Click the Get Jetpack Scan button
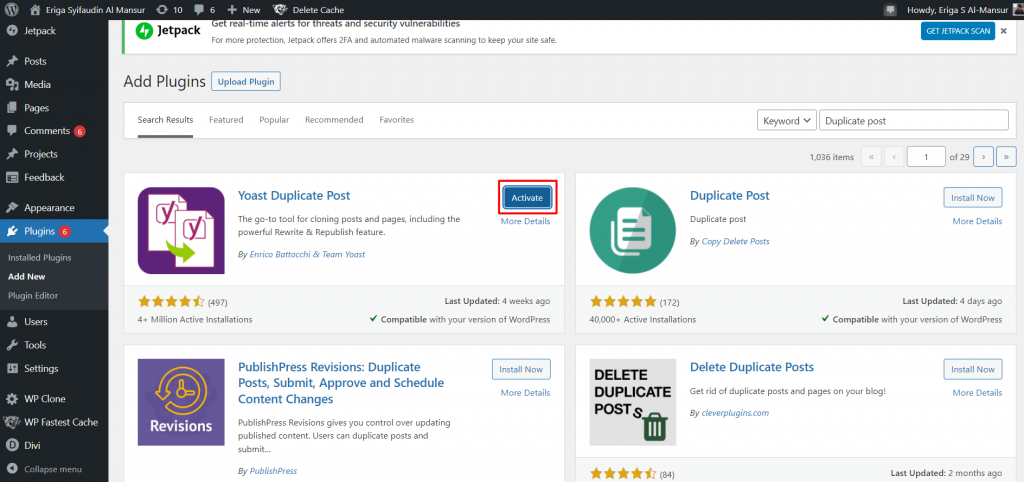This screenshot has width=1024, height=482. click(957, 31)
